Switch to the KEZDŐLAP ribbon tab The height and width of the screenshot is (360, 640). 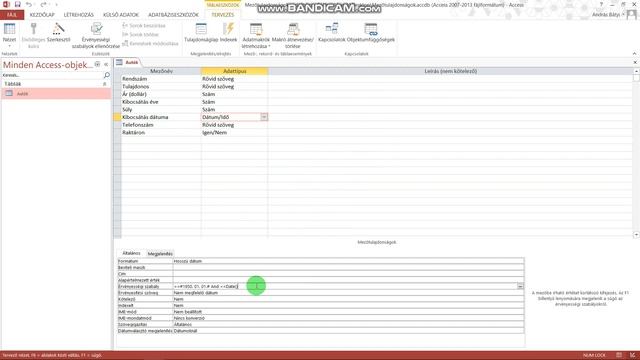[x=42, y=15]
